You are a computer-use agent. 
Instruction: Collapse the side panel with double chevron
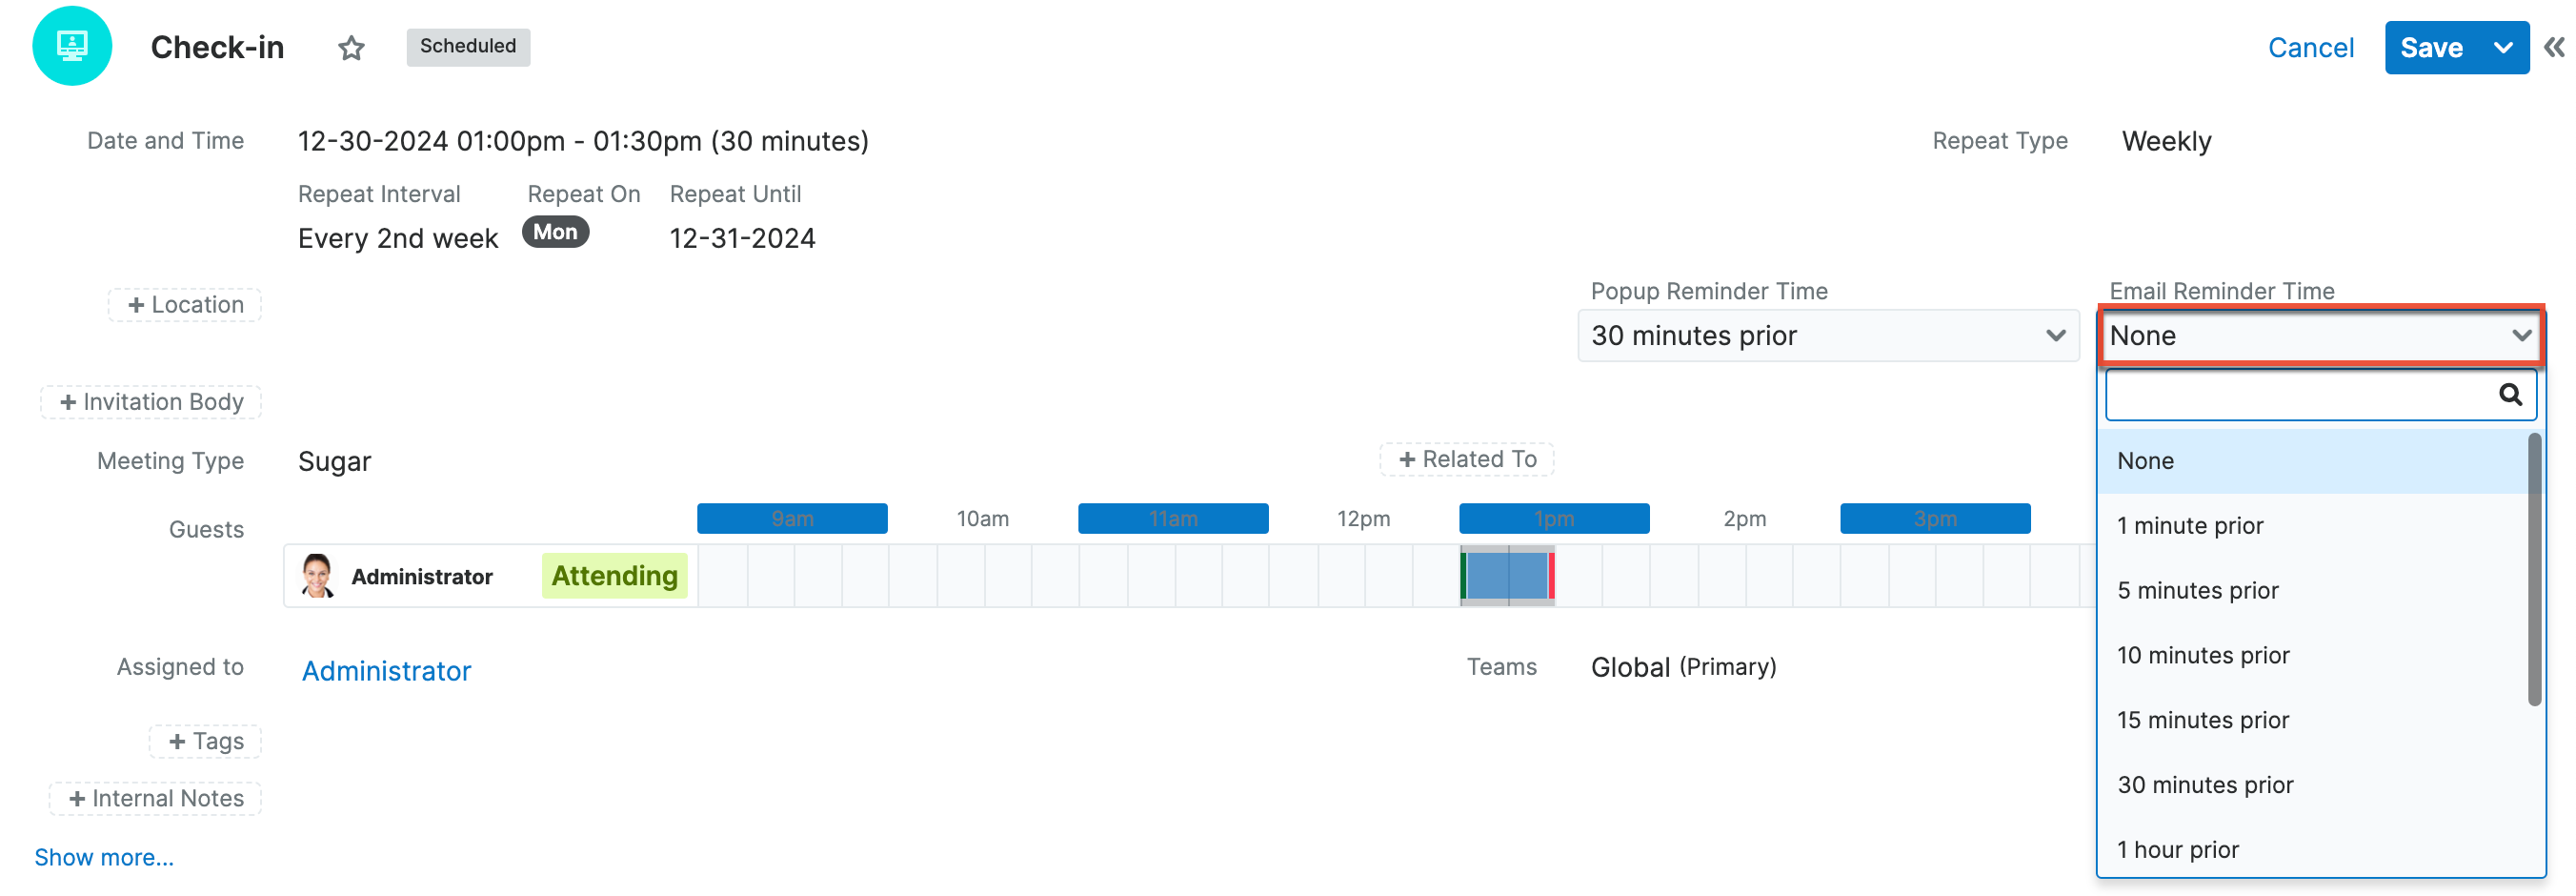2553,47
